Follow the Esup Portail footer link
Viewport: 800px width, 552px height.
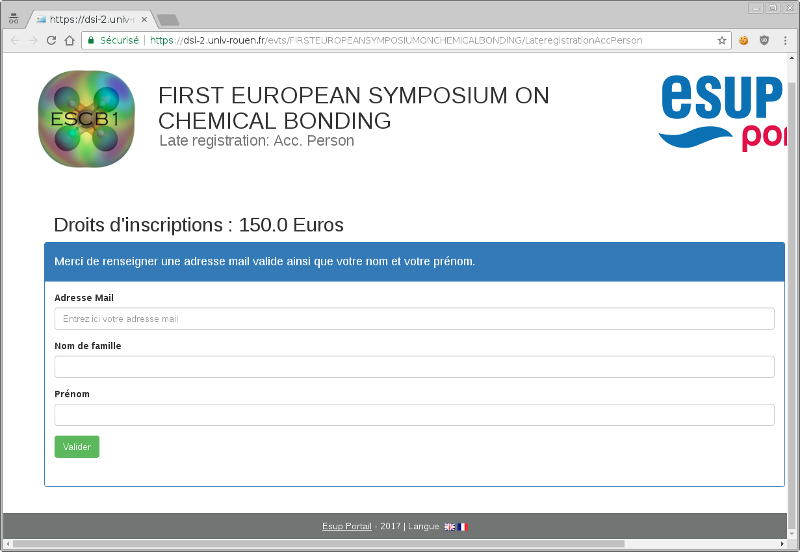346,526
